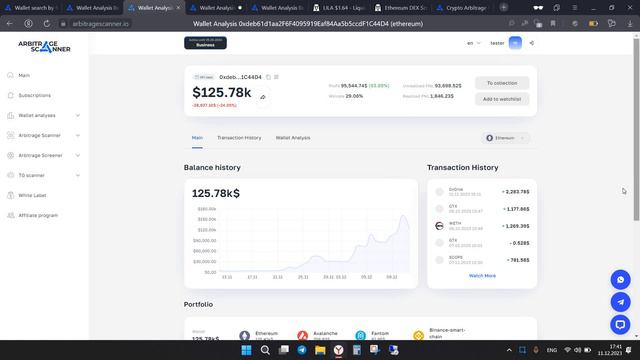Expand TG scanner sidebar section

click(x=43, y=176)
